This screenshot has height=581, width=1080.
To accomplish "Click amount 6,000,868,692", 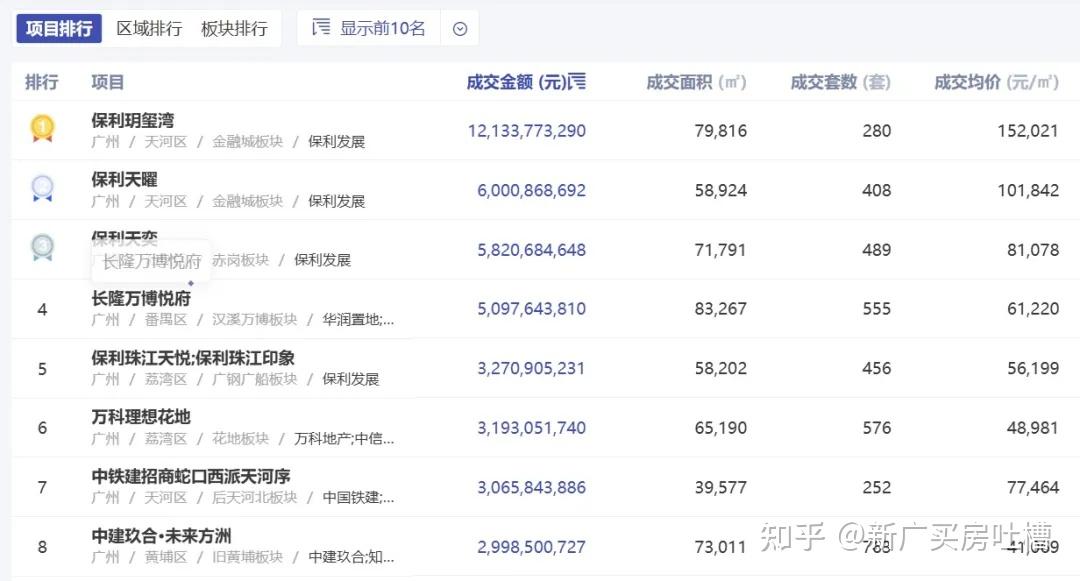I will click(532, 190).
